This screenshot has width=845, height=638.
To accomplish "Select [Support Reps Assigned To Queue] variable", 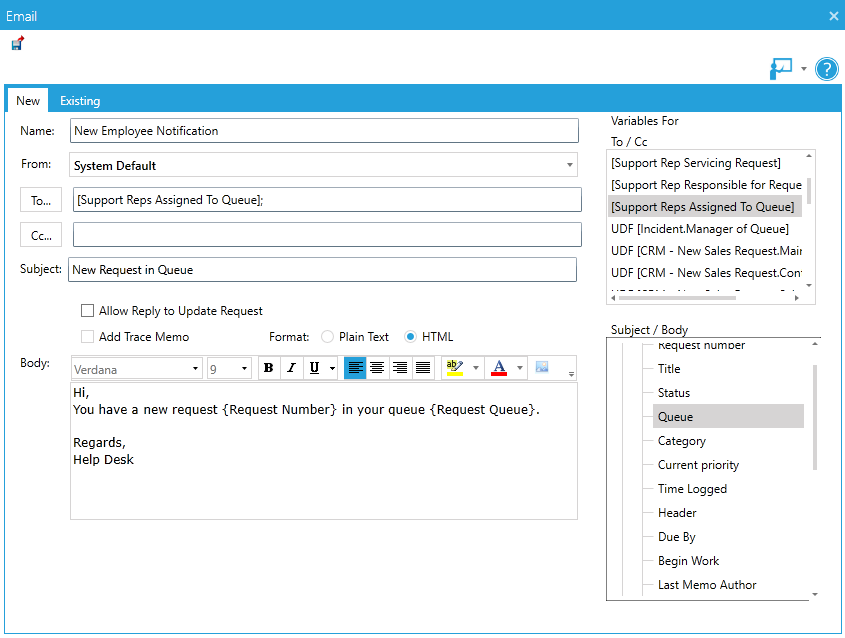I will coord(705,207).
